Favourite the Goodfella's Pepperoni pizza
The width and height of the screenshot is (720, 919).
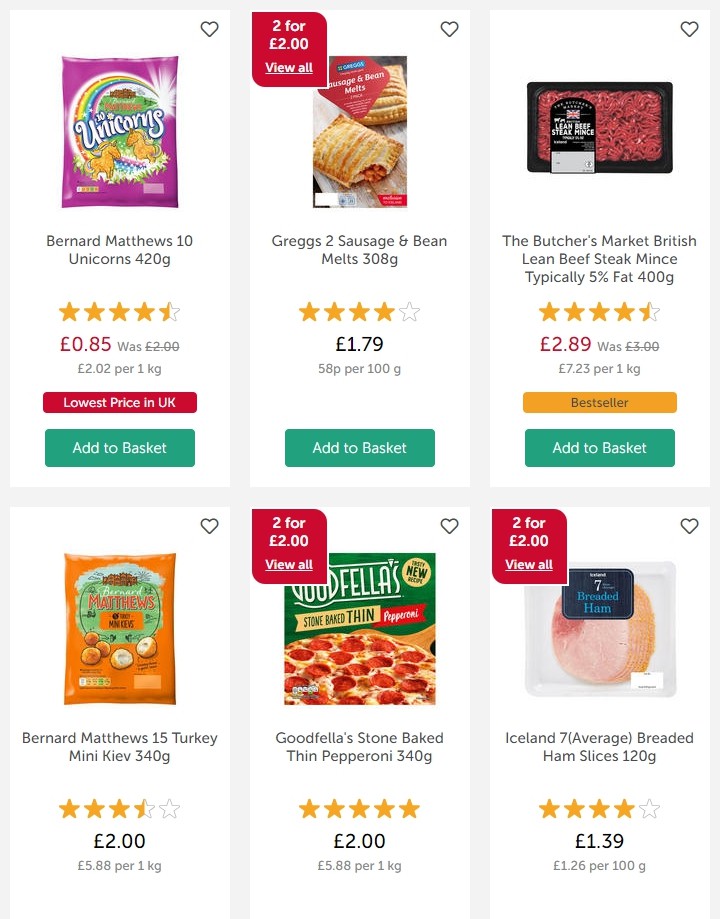pos(449,526)
